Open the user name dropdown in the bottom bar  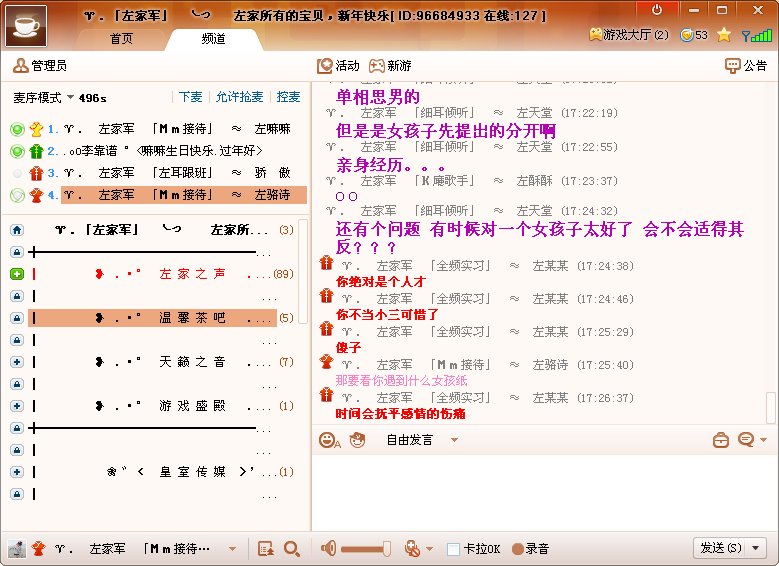[232, 549]
